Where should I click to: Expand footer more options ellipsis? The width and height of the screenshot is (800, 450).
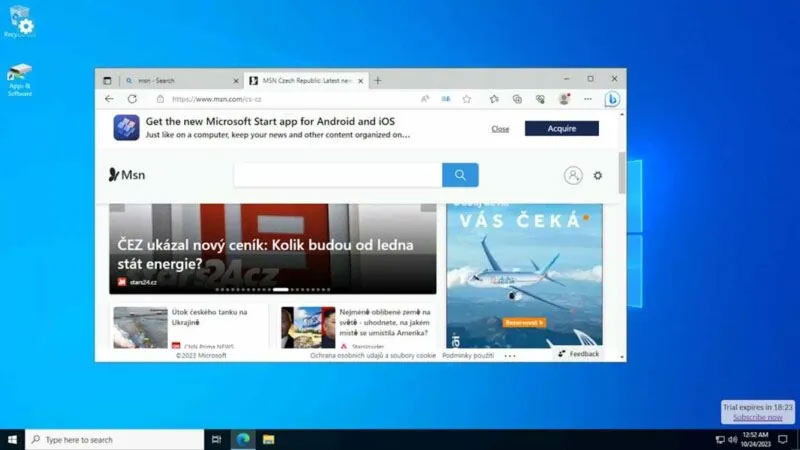510,356
